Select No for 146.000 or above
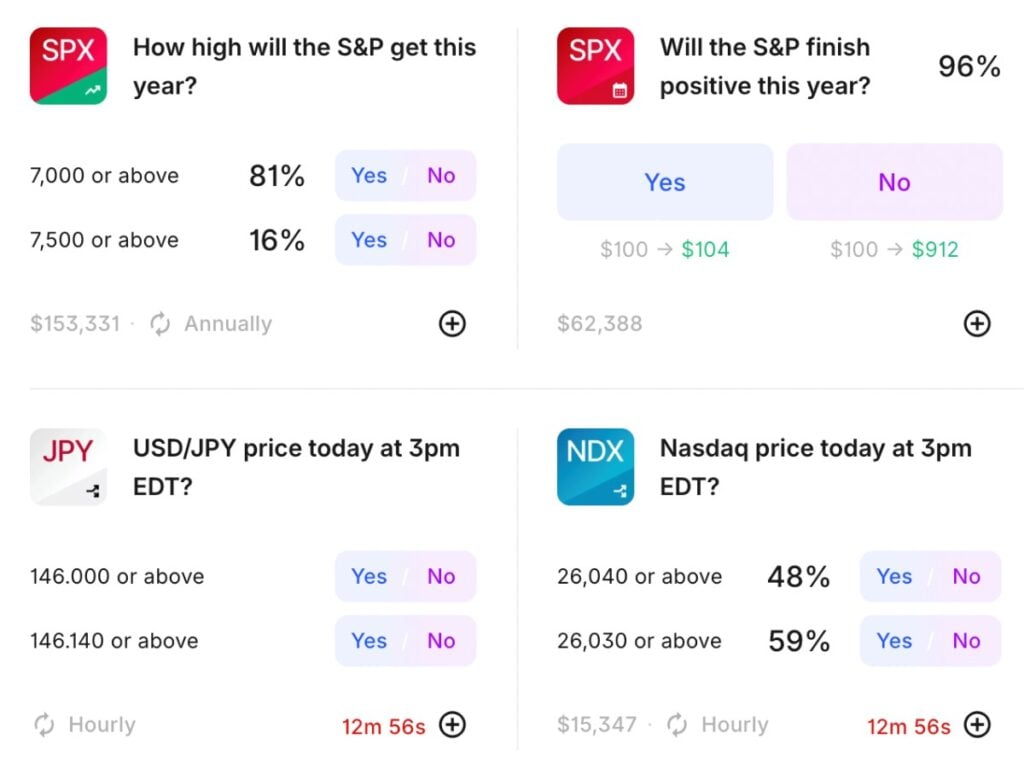Viewport: 1024px width, 768px height. (x=441, y=576)
